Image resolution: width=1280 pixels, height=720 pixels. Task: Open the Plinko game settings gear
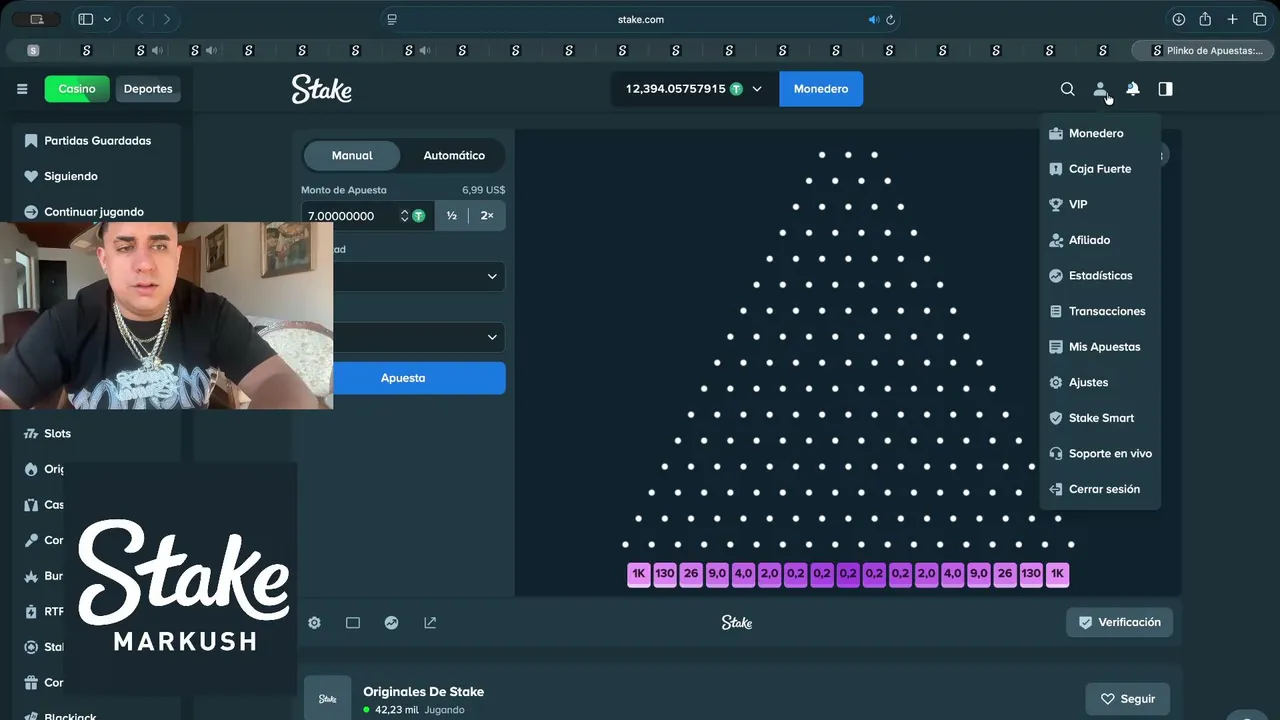[x=314, y=622]
